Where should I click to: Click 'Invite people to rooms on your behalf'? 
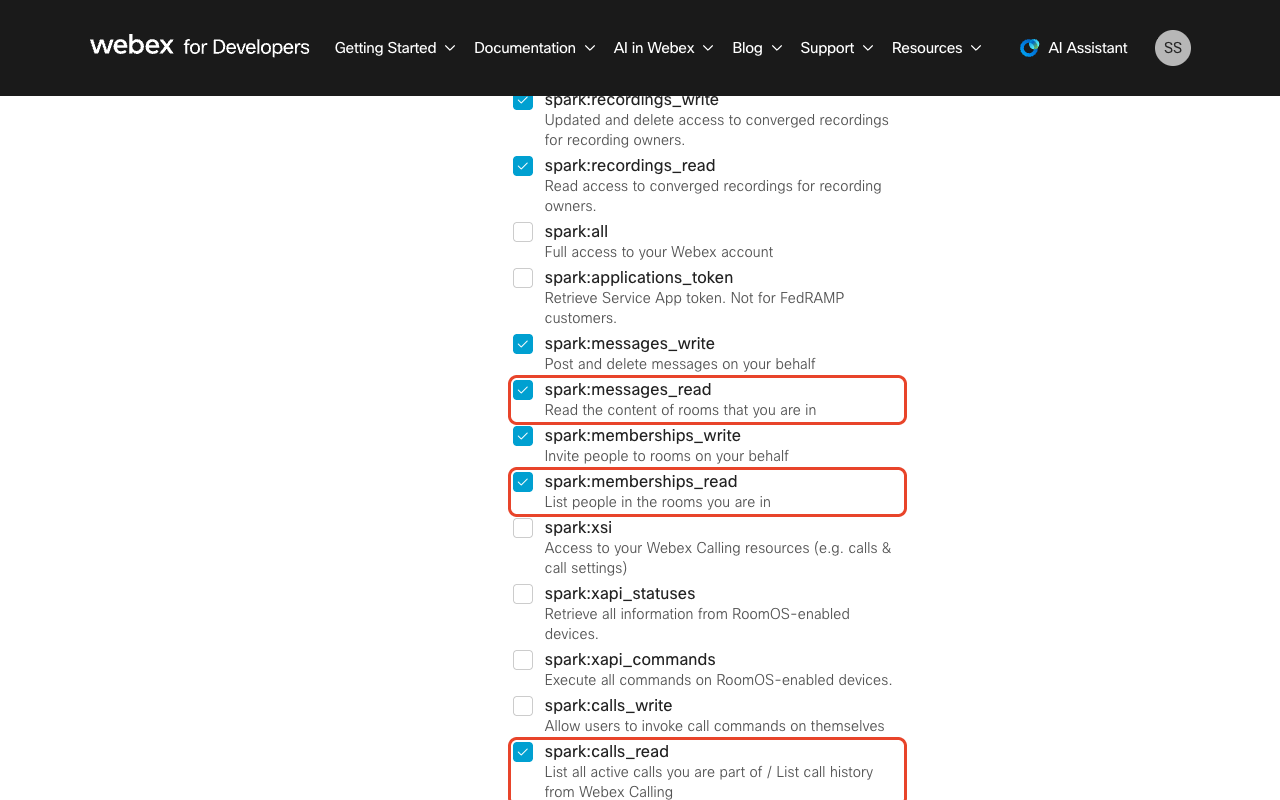[667, 456]
